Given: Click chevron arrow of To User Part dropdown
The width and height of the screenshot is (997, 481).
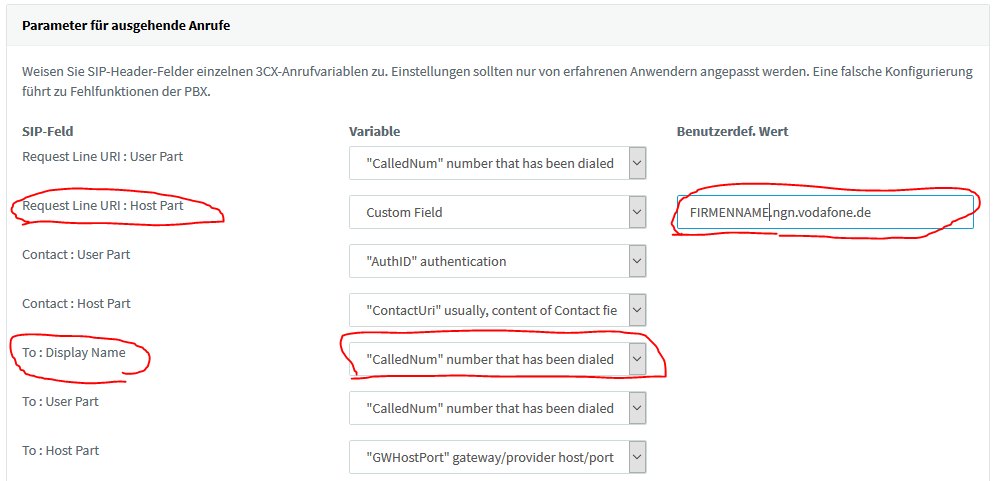Looking at the screenshot, I should click(637, 408).
